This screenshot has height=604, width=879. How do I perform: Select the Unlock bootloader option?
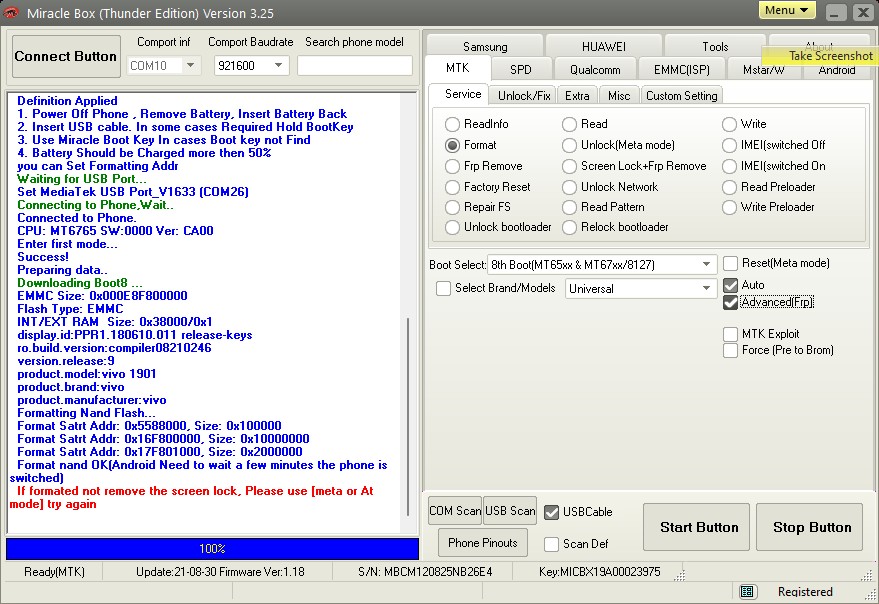452,227
